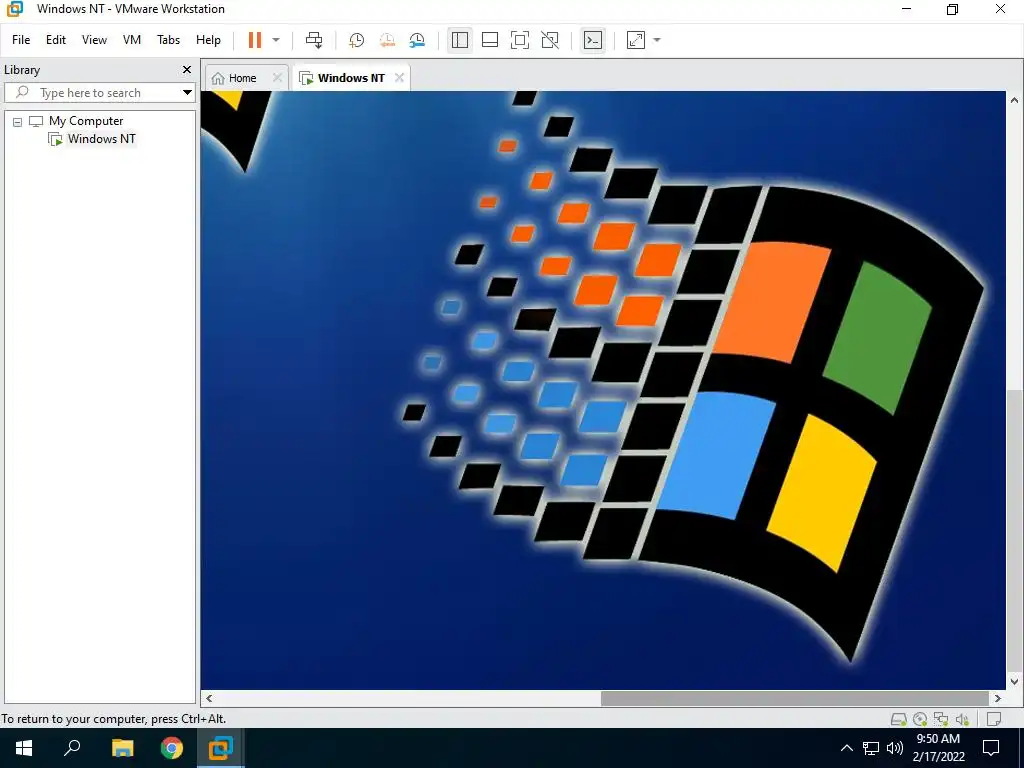The height and width of the screenshot is (768, 1024).
Task: Click the host volume tray icon
Action: (895, 748)
